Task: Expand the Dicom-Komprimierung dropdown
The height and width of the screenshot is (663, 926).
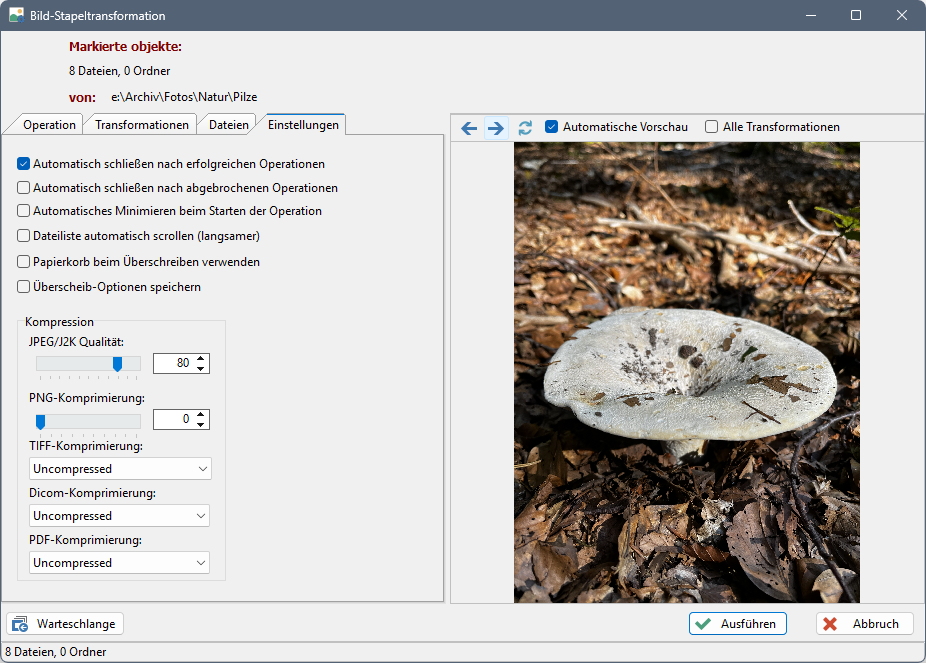Action: tap(120, 516)
